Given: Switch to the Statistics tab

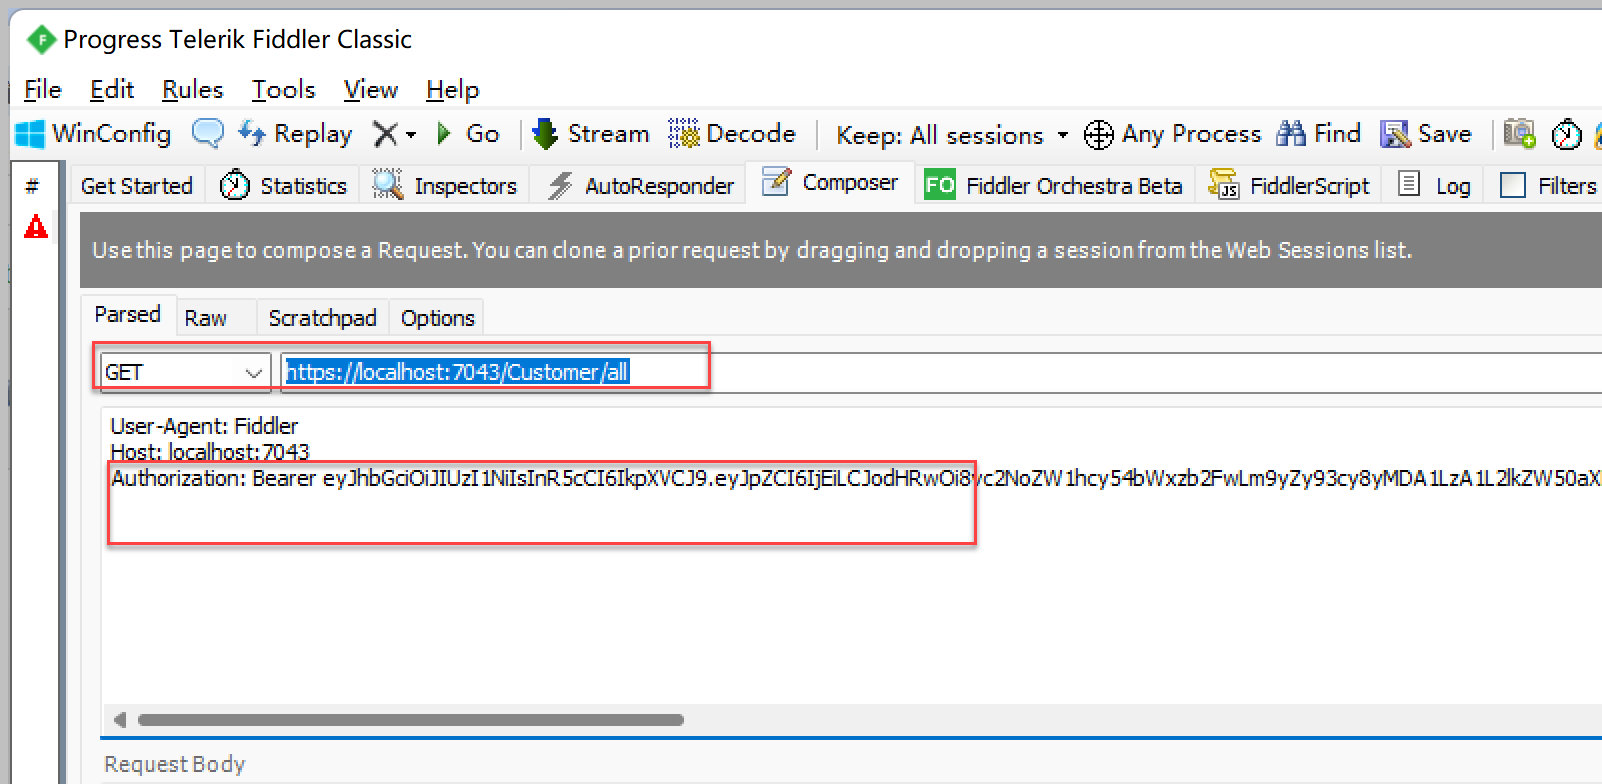Looking at the screenshot, I should click(x=283, y=186).
